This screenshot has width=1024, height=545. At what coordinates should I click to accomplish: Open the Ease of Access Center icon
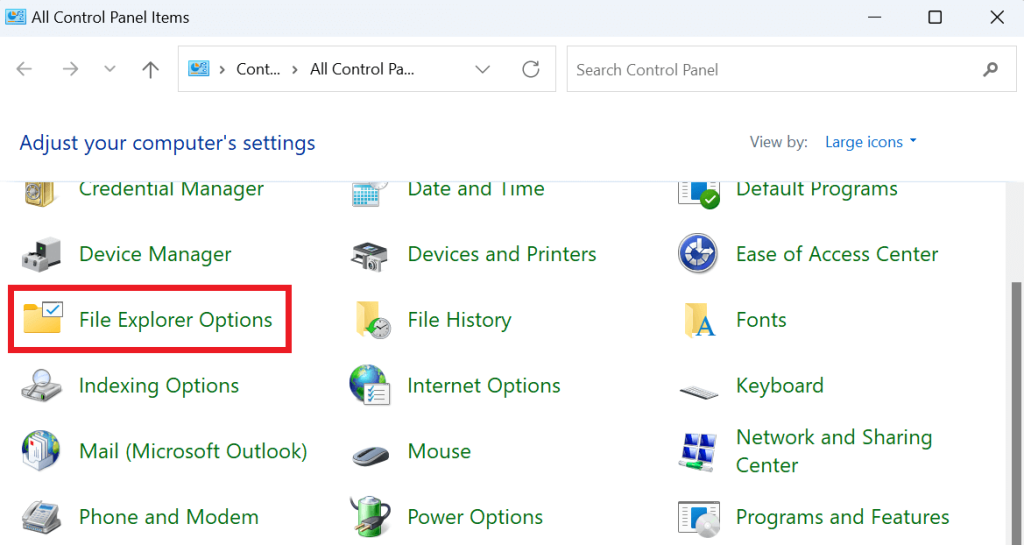[698, 253]
